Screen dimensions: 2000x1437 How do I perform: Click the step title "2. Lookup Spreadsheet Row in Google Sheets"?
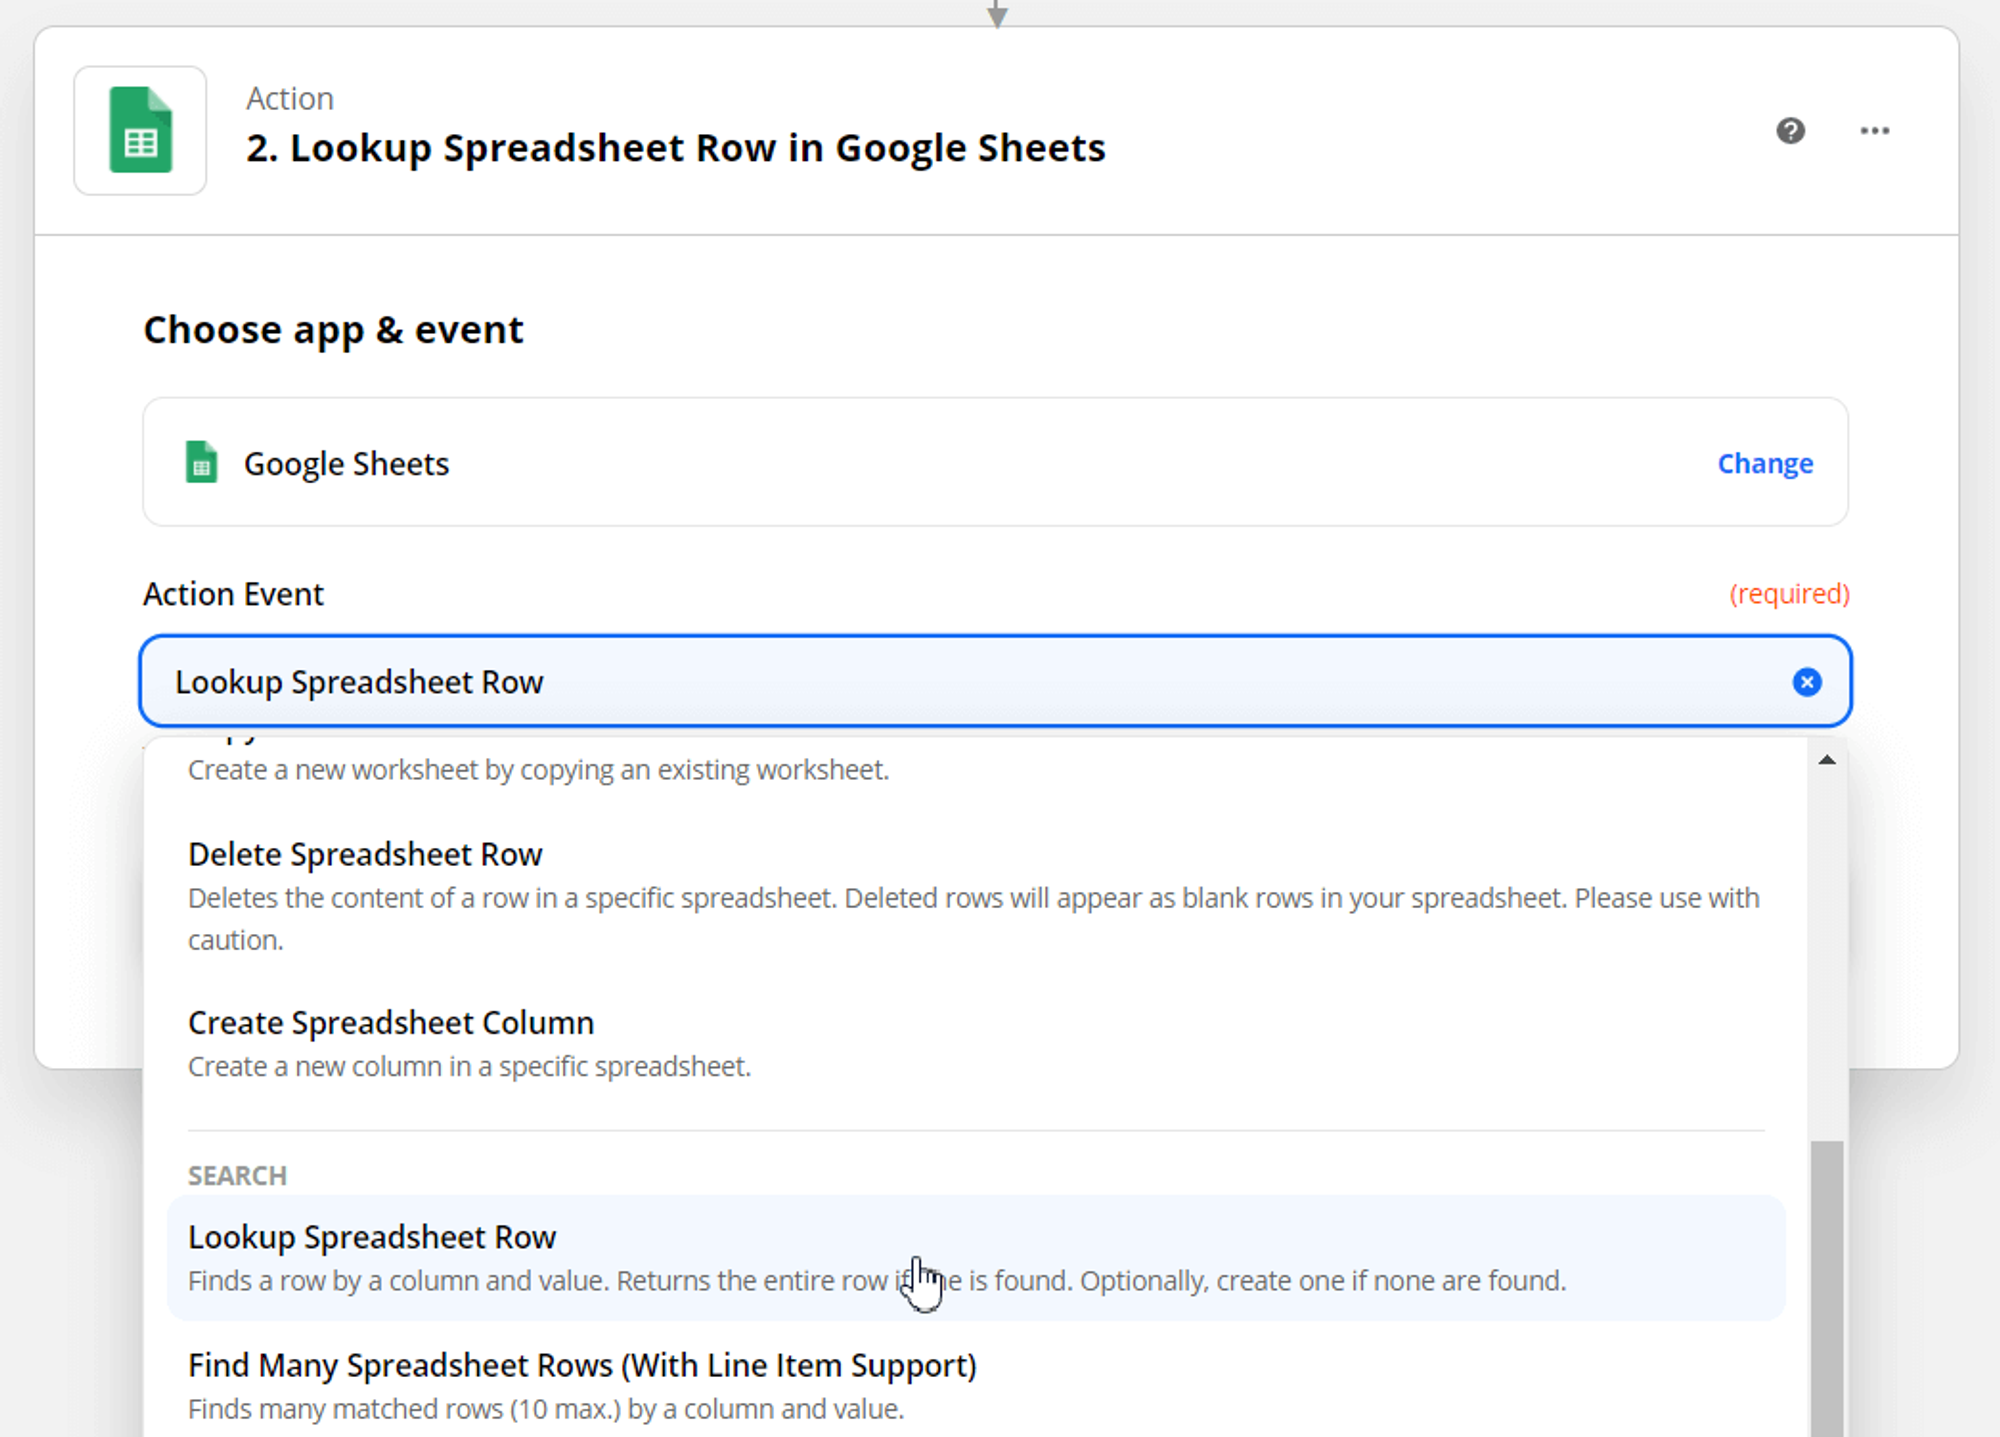click(676, 147)
